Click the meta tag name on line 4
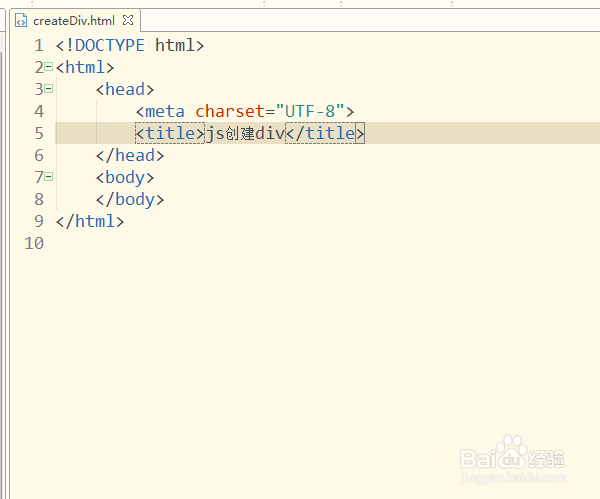The image size is (600, 499). click(165, 111)
